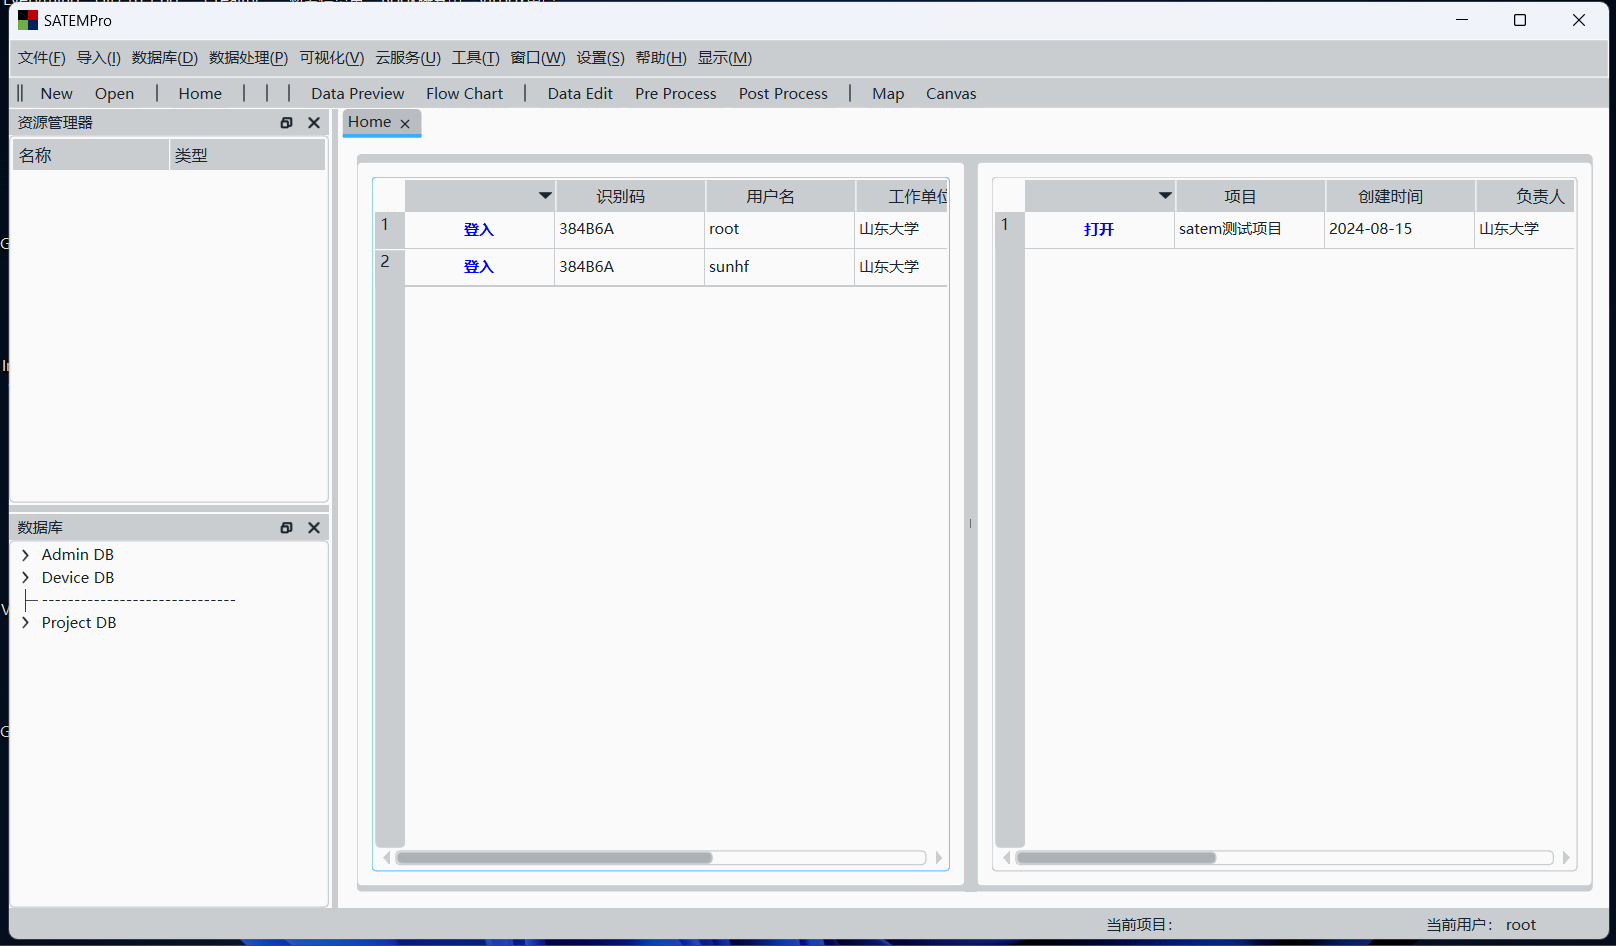Screen dimensions: 1616x946
Task: Float the 数据库 panel
Action: [287, 528]
